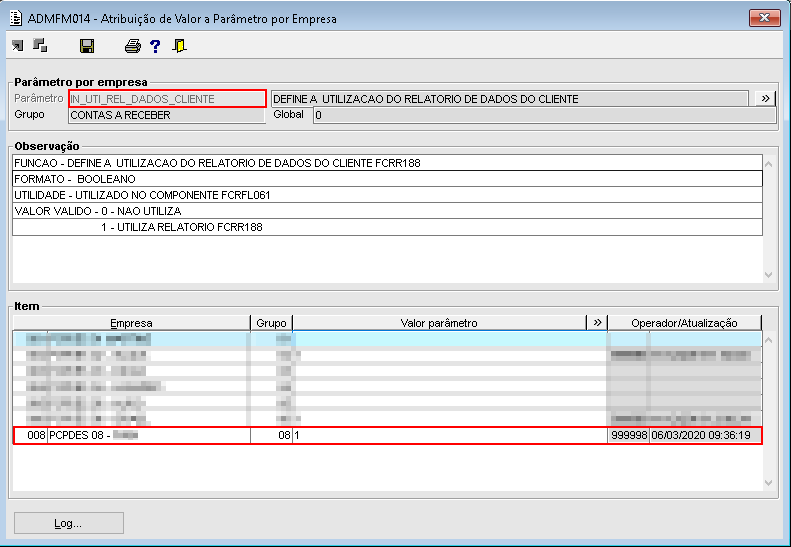Click the Parâmetro field IN_UTI_REL_DADOS_CLIENTE
The height and width of the screenshot is (547, 791).
pos(167,98)
